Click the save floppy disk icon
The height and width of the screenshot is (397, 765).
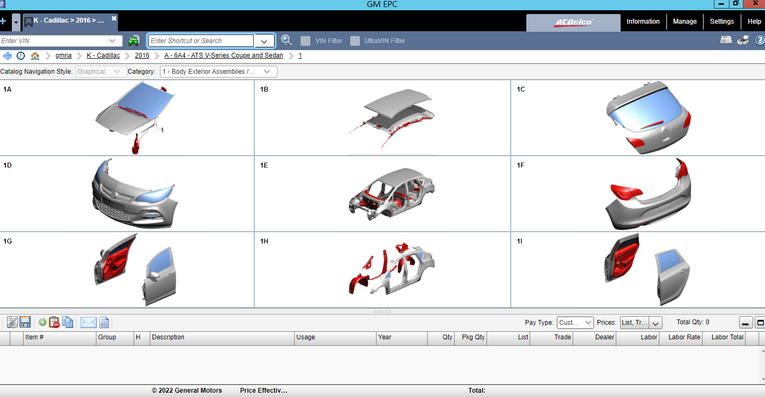click(25, 322)
